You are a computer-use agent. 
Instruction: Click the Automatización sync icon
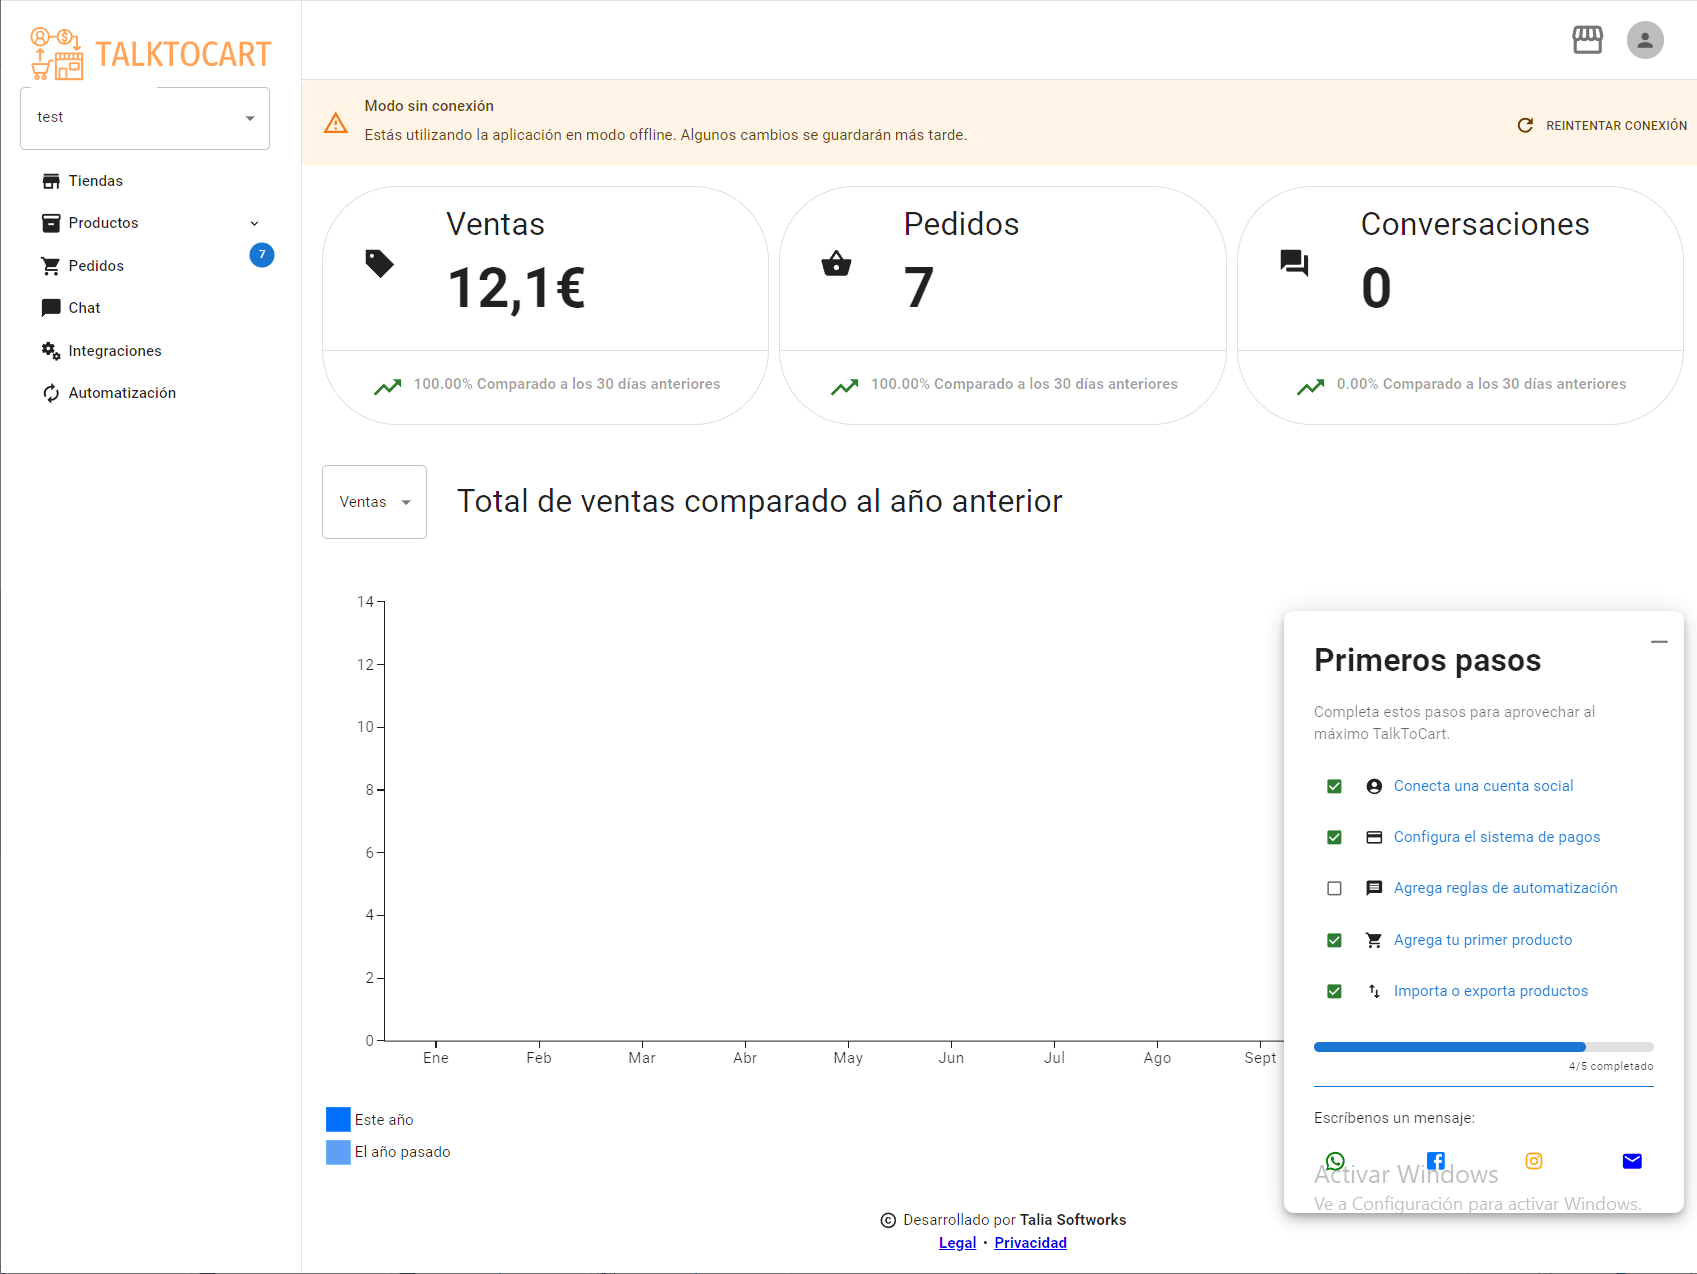pos(51,393)
